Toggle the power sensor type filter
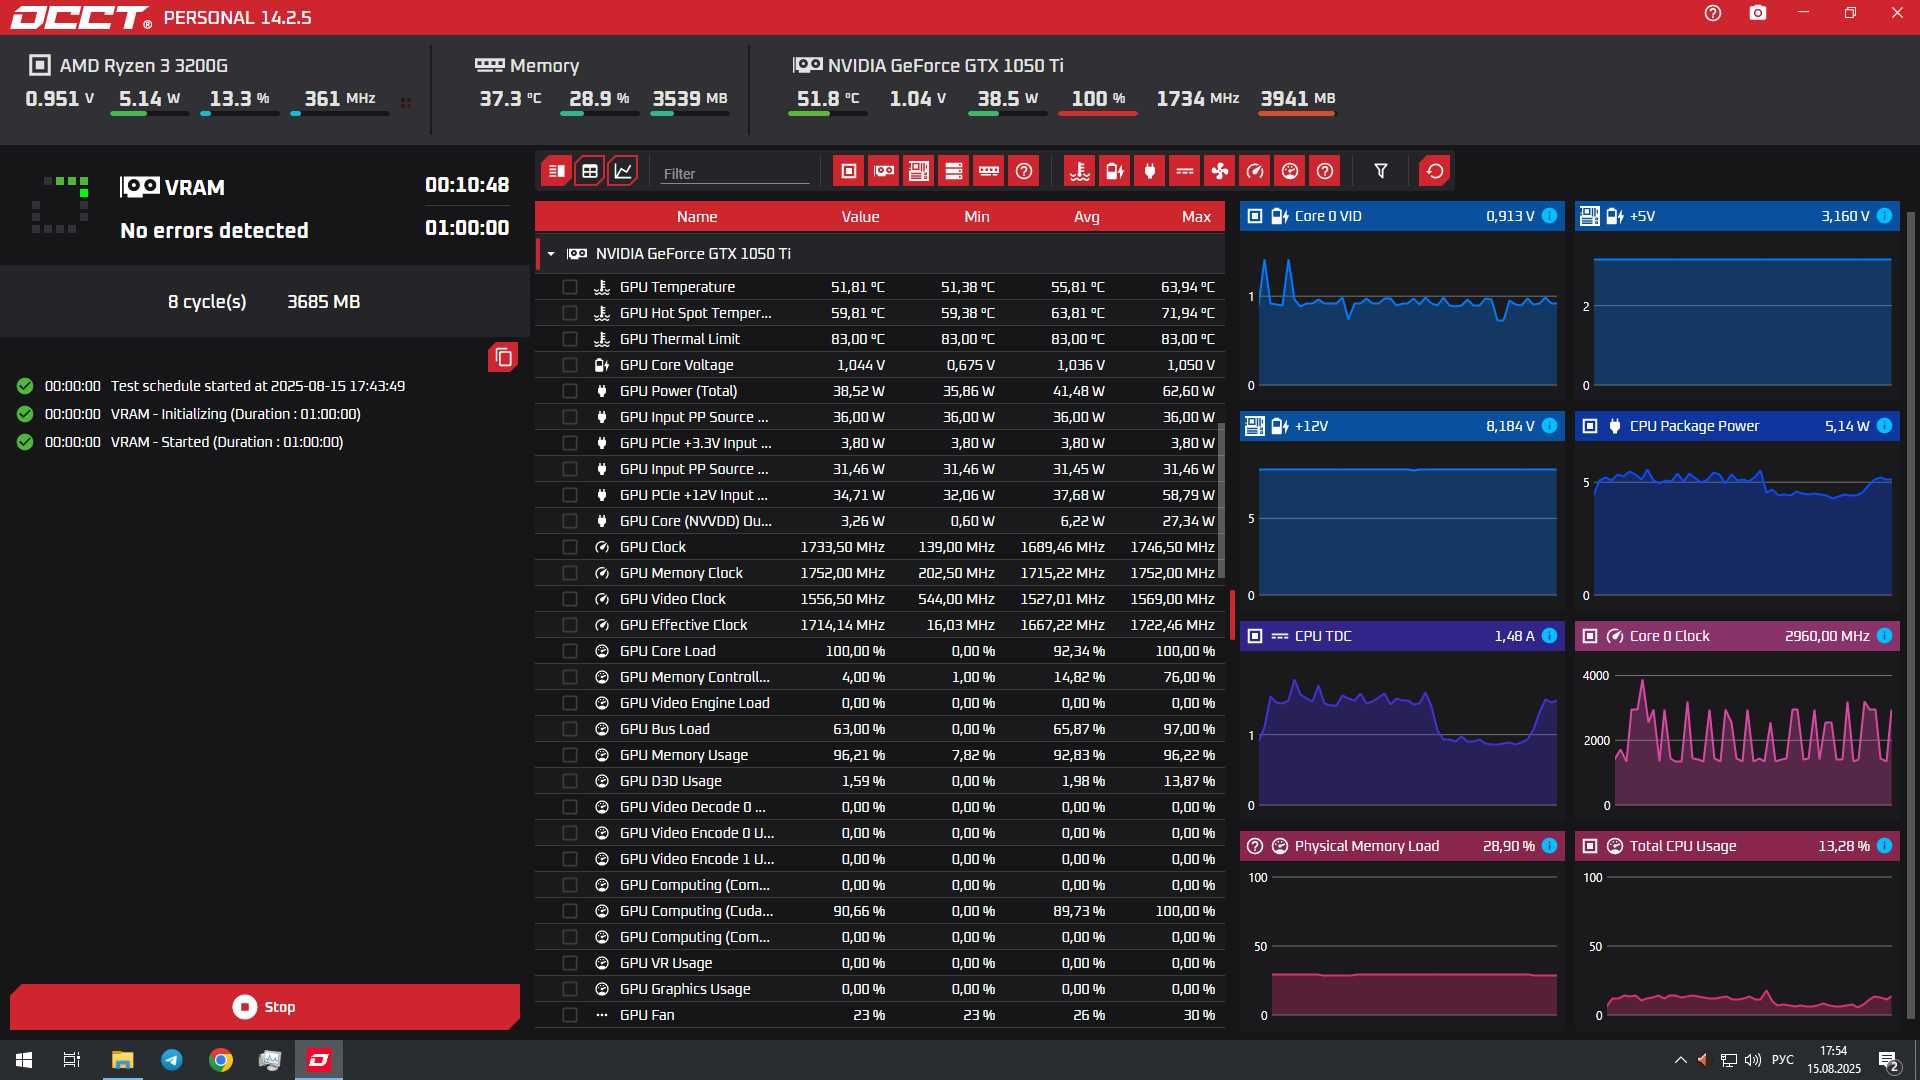Image resolution: width=1920 pixels, height=1080 pixels. coord(1150,171)
